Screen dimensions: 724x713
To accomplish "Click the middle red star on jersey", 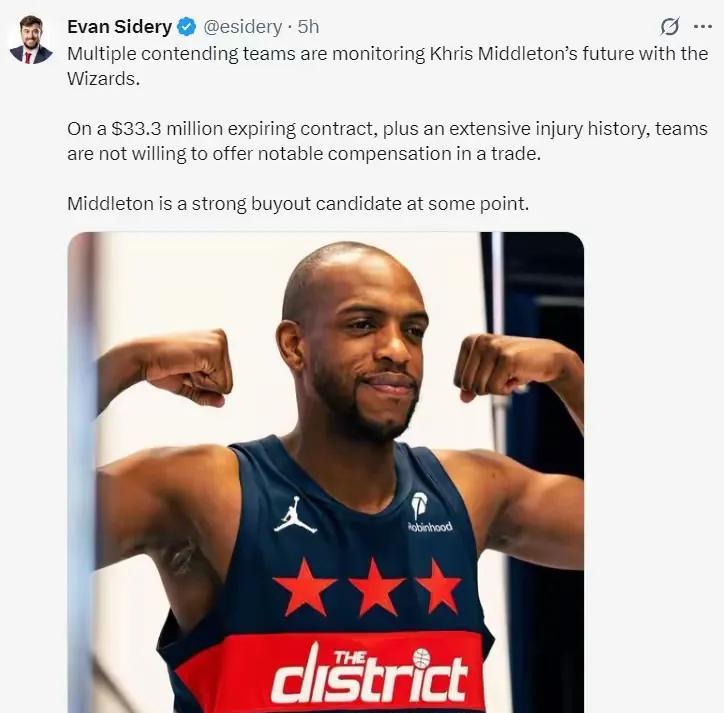I will [x=376, y=587].
